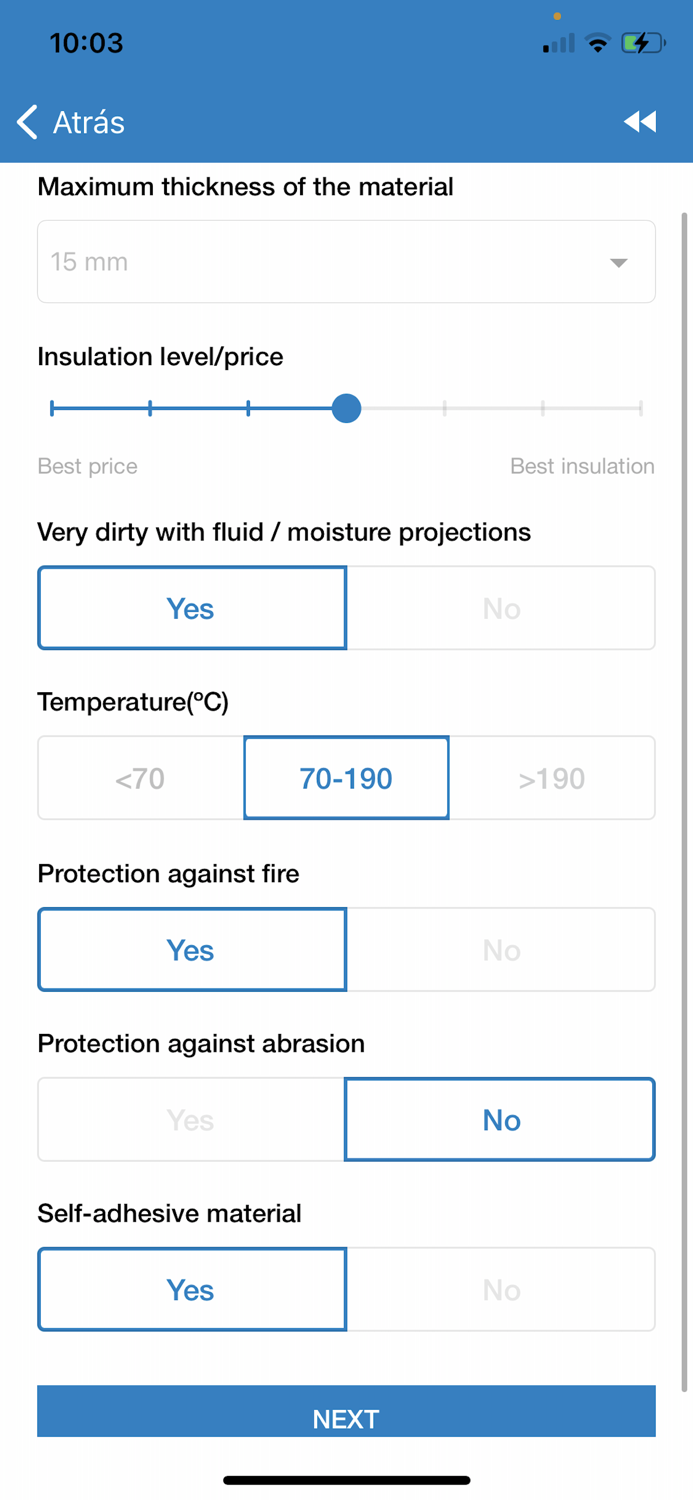Set insulation slider to Best insulation end
The height and width of the screenshot is (1500, 693).
pyautogui.click(x=640, y=408)
